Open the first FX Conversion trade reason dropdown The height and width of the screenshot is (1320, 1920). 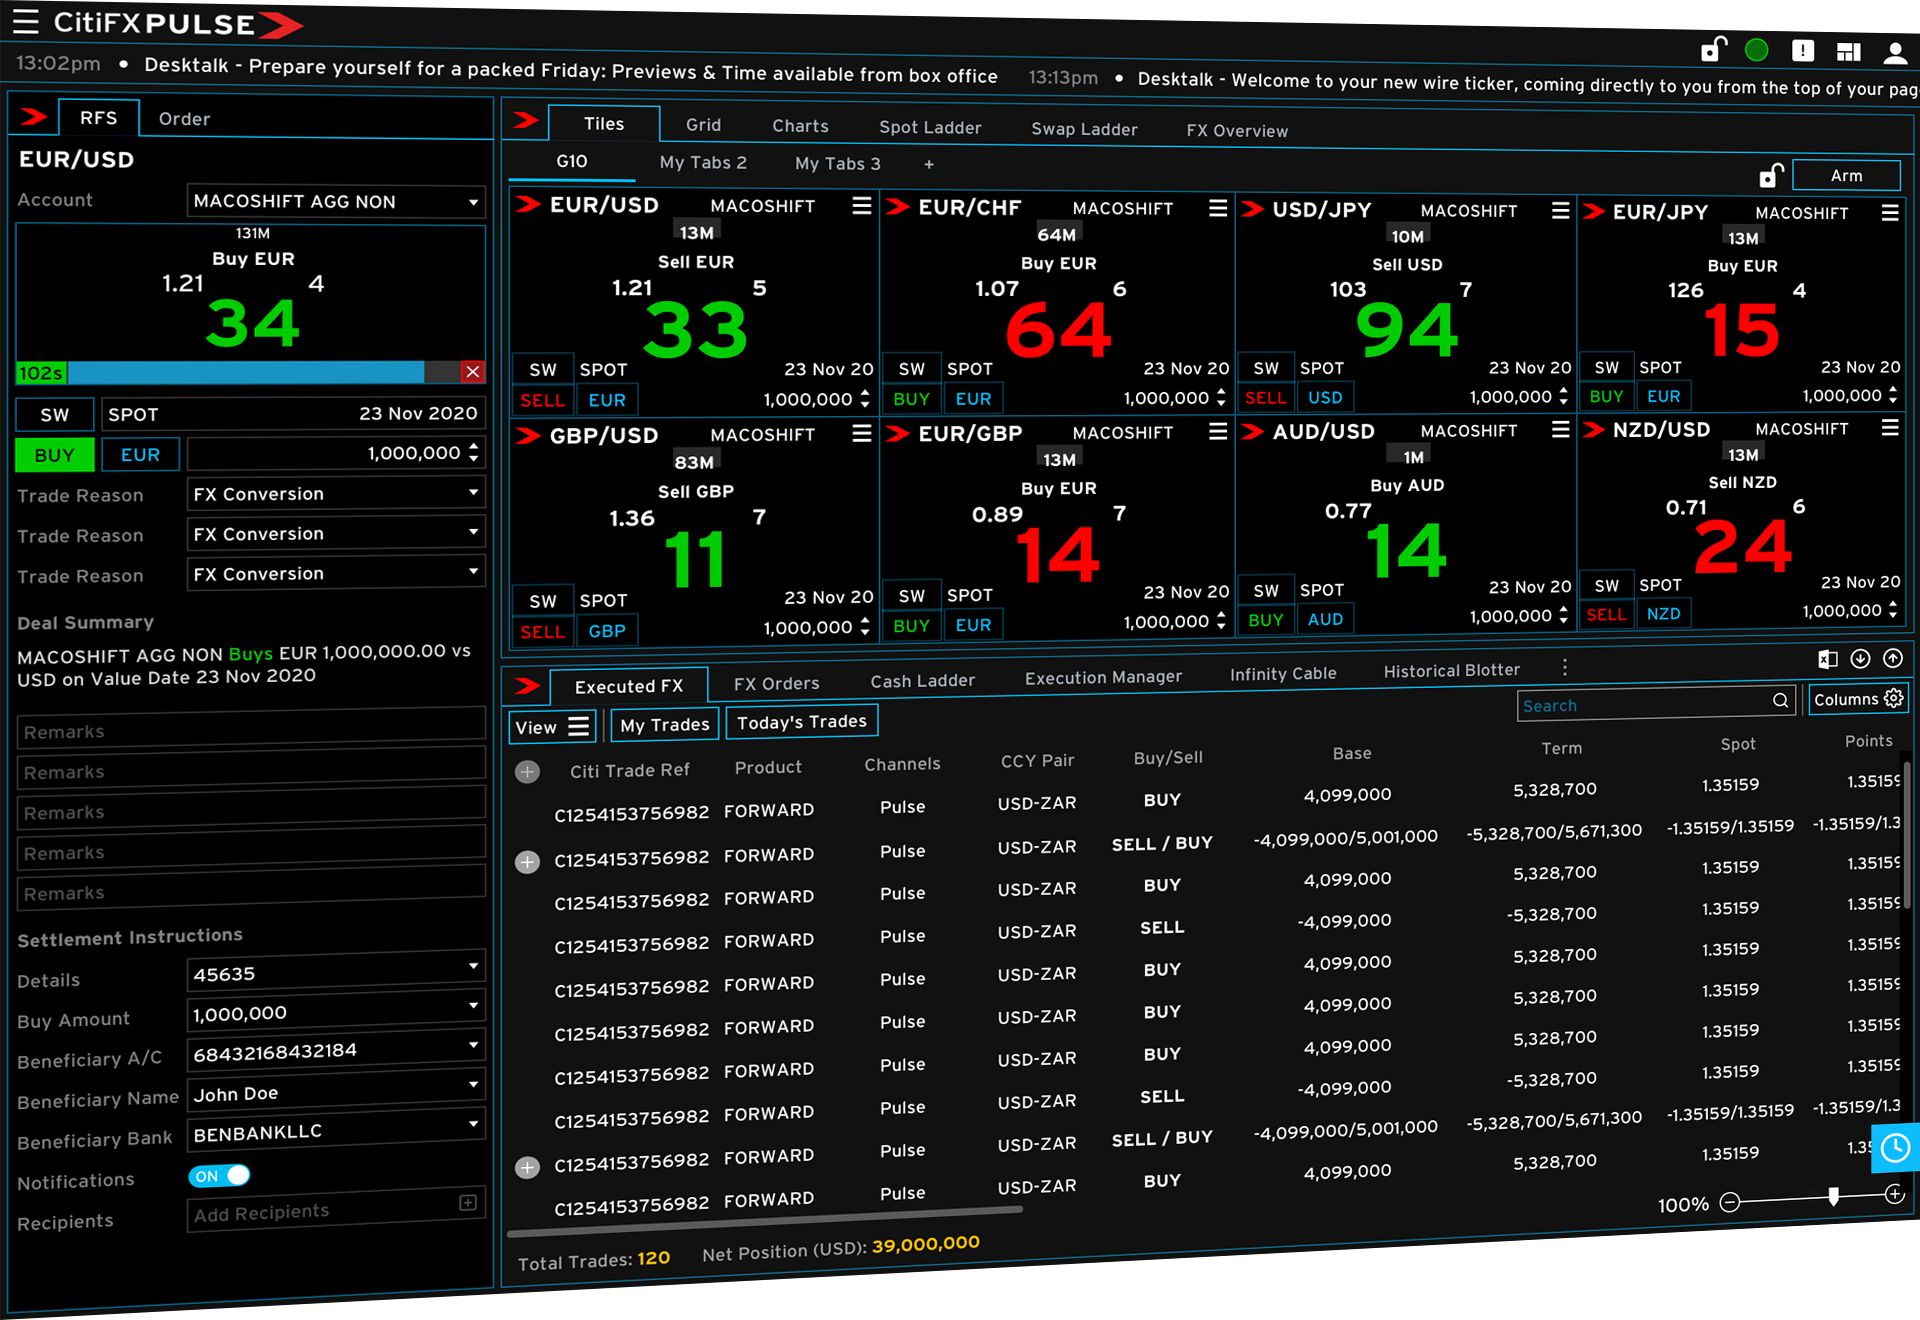(x=335, y=493)
